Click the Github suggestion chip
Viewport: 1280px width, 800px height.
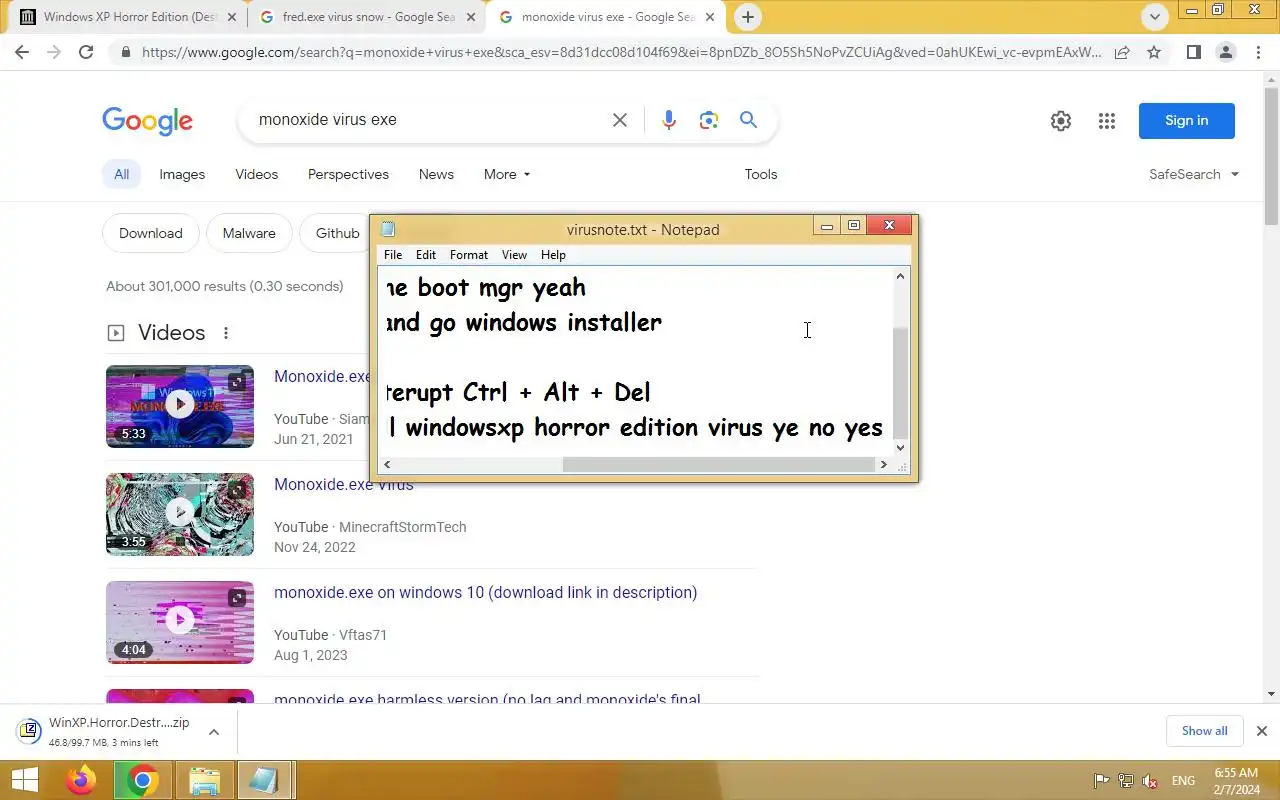point(337,233)
